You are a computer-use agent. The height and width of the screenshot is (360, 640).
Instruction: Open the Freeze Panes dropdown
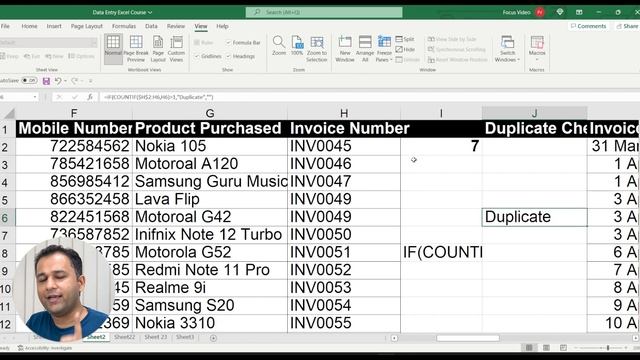pos(384,60)
